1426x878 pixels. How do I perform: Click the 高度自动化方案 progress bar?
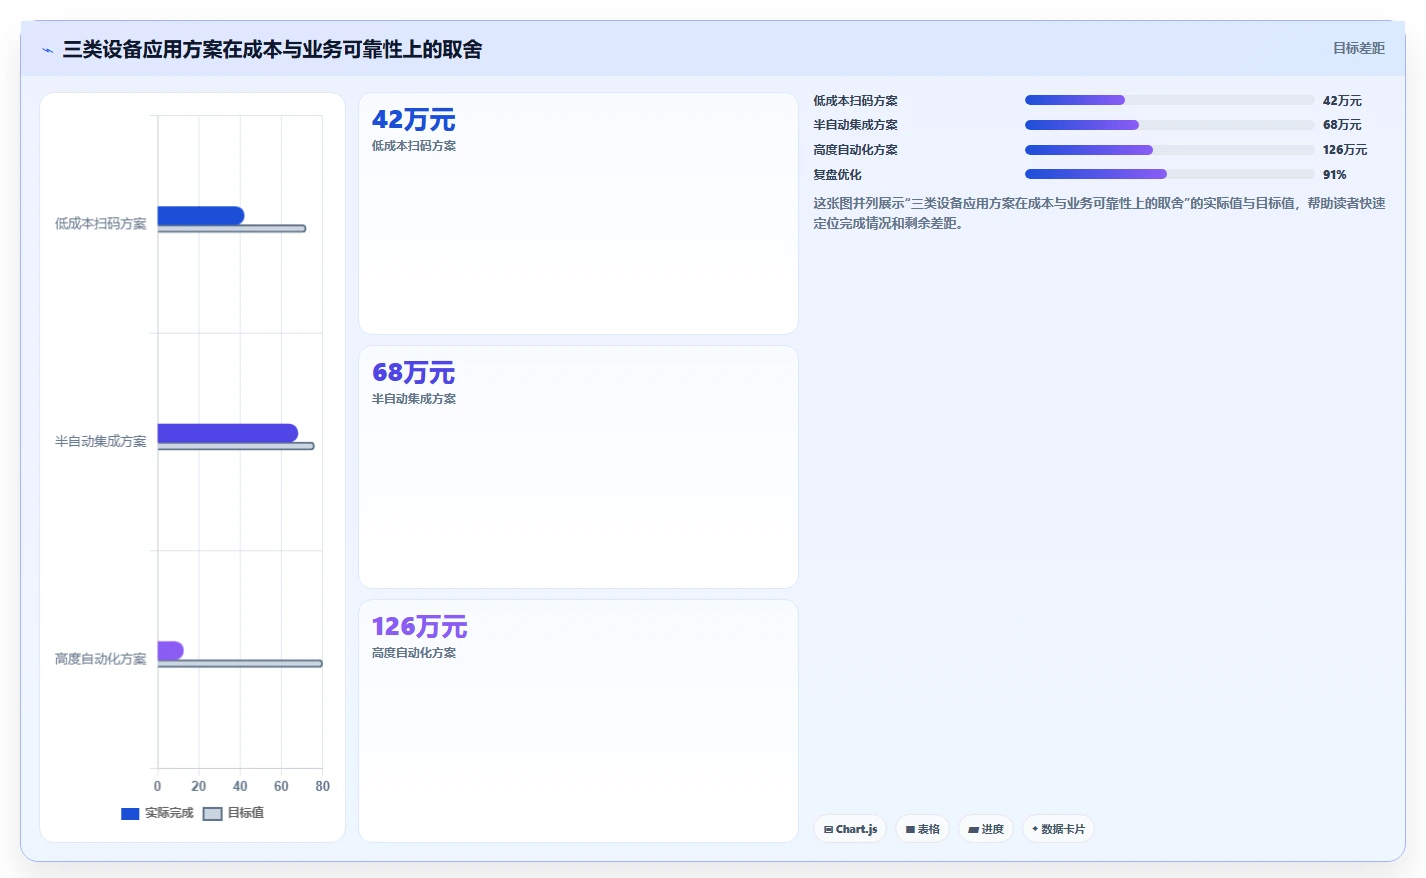tap(1169, 150)
